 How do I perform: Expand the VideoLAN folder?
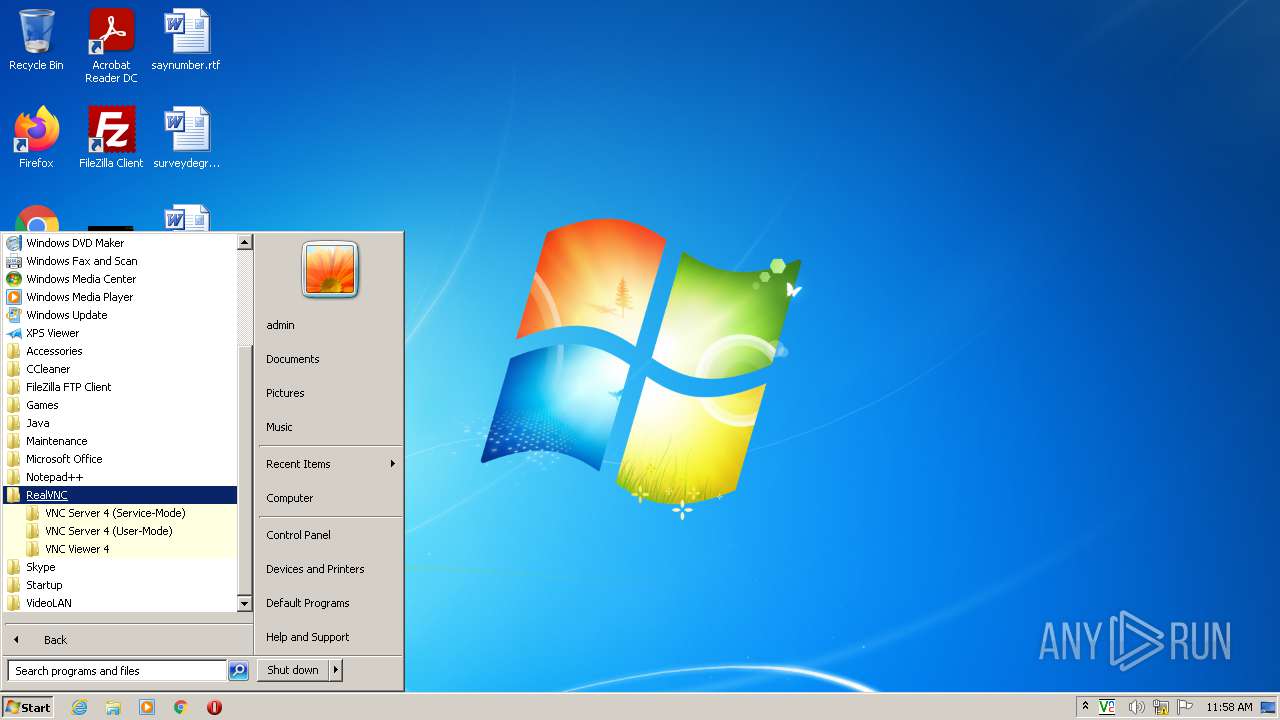pyautogui.click(x=120, y=603)
